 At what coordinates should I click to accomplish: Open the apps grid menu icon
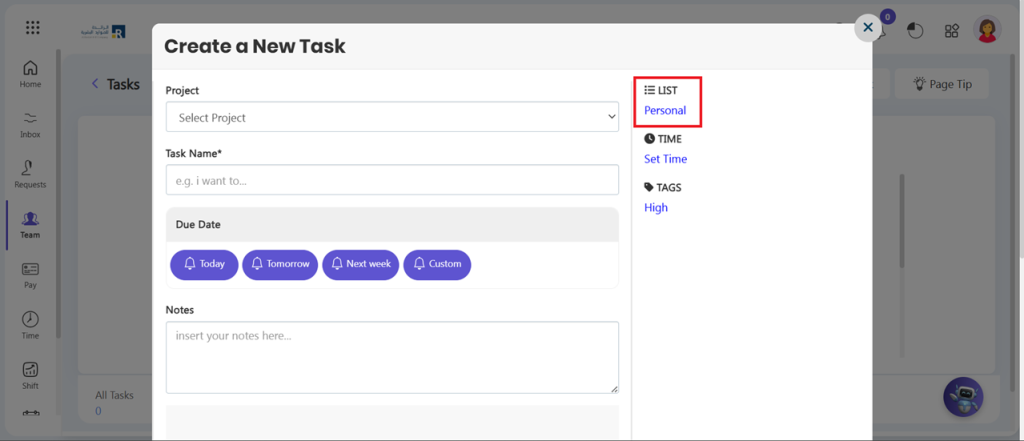(x=33, y=28)
